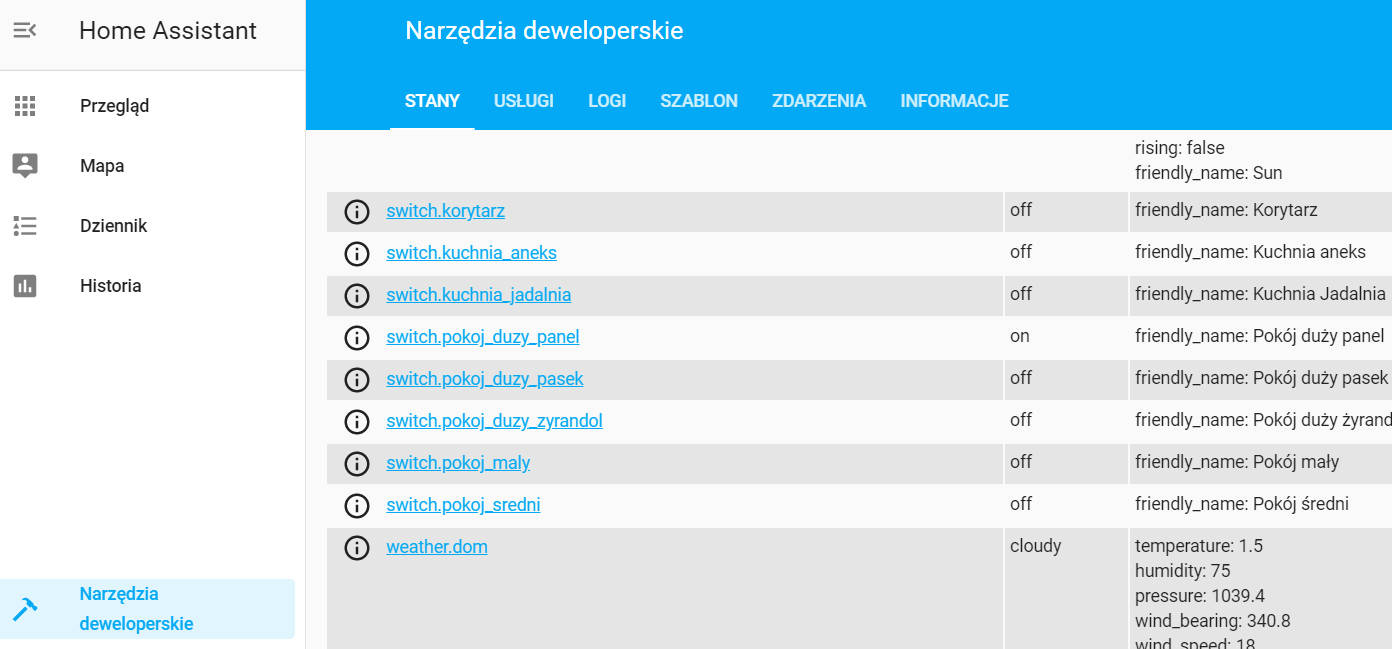Go to the Szablon tab
Image resolution: width=1392 pixels, height=649 pixels.
[x=699, y=101]
